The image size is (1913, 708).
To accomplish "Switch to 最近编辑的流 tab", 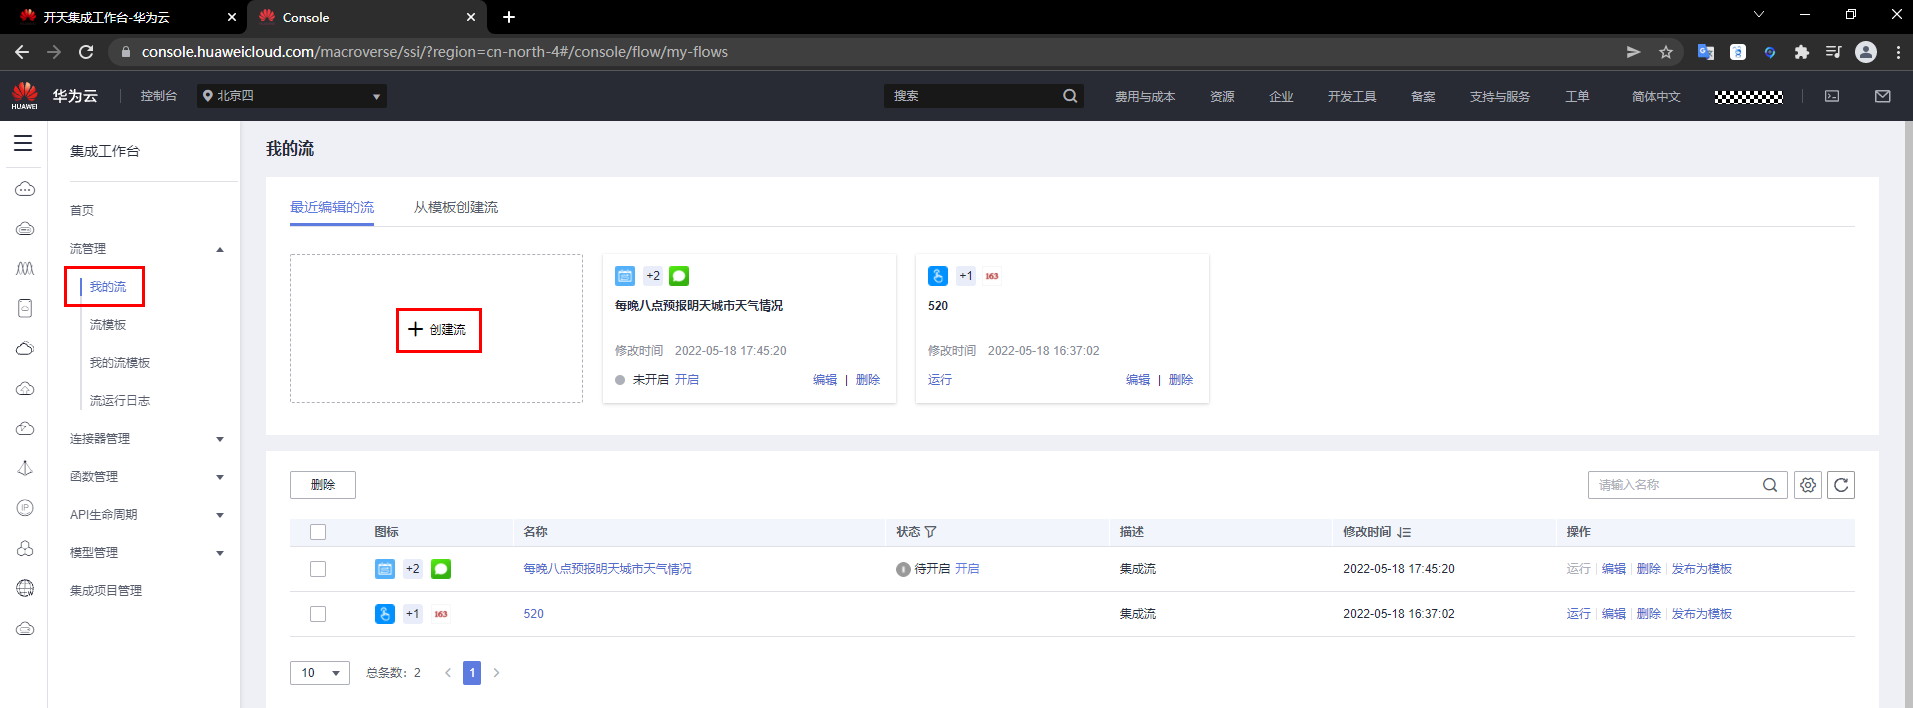I will tap(332, 207).
